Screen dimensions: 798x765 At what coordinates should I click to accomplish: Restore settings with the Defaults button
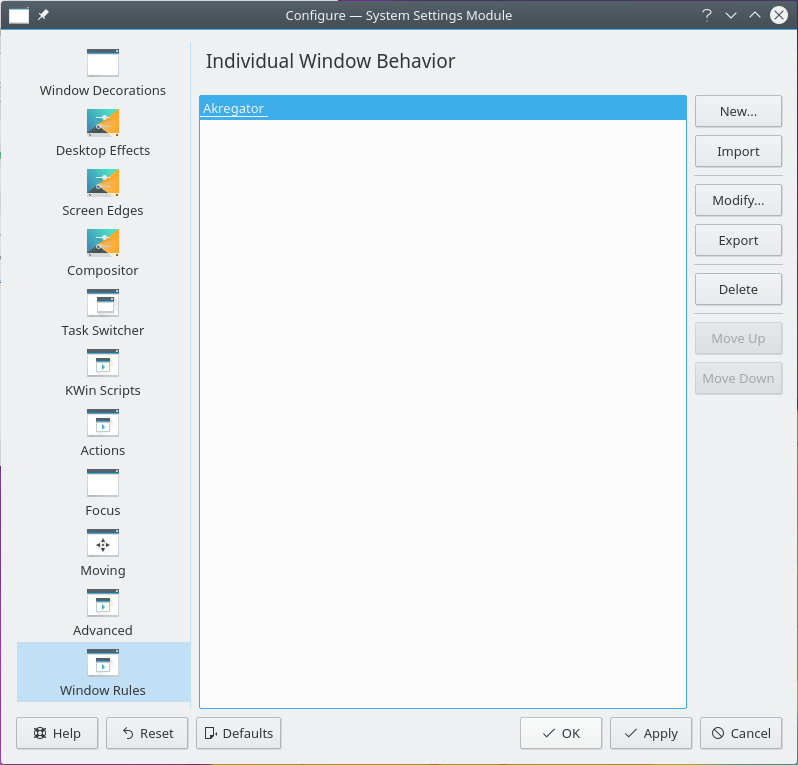(238, 733)
